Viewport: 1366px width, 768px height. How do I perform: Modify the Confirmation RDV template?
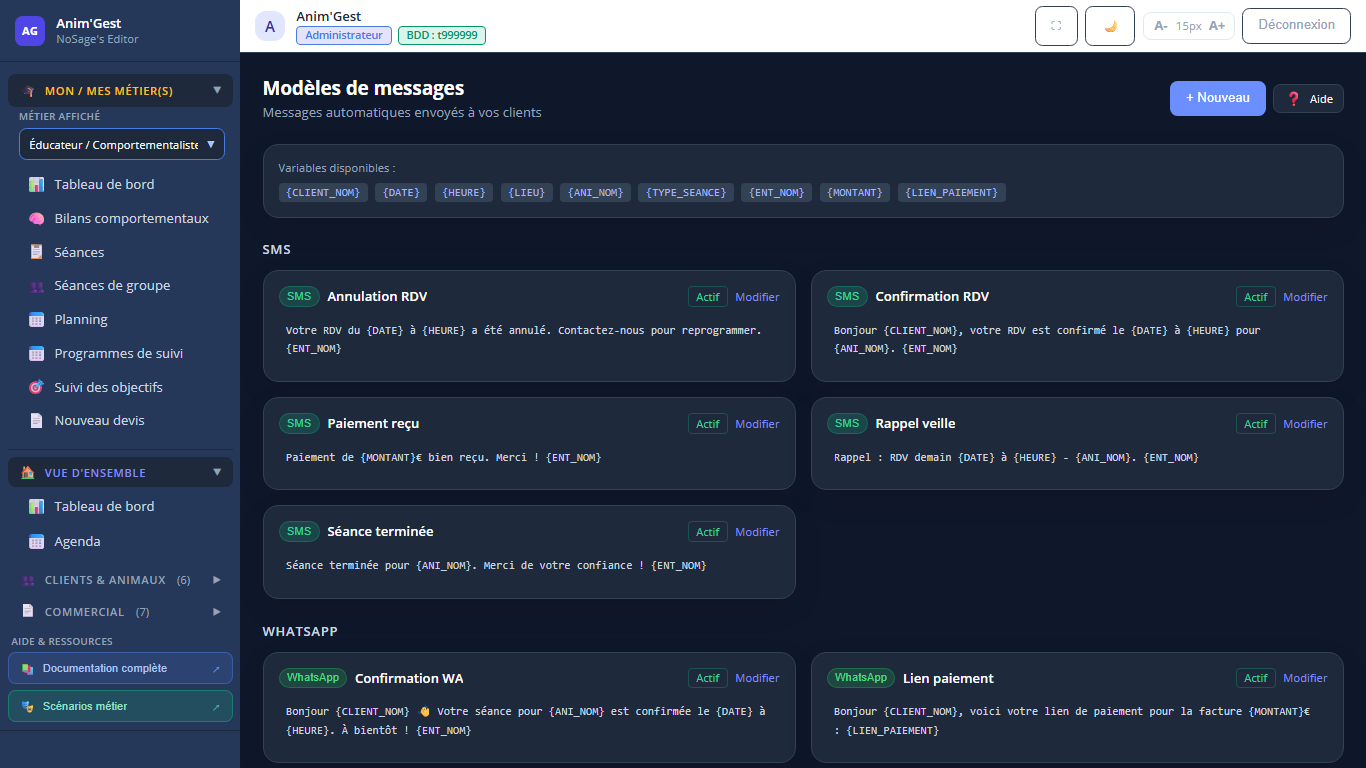(x=1305, y=297)
